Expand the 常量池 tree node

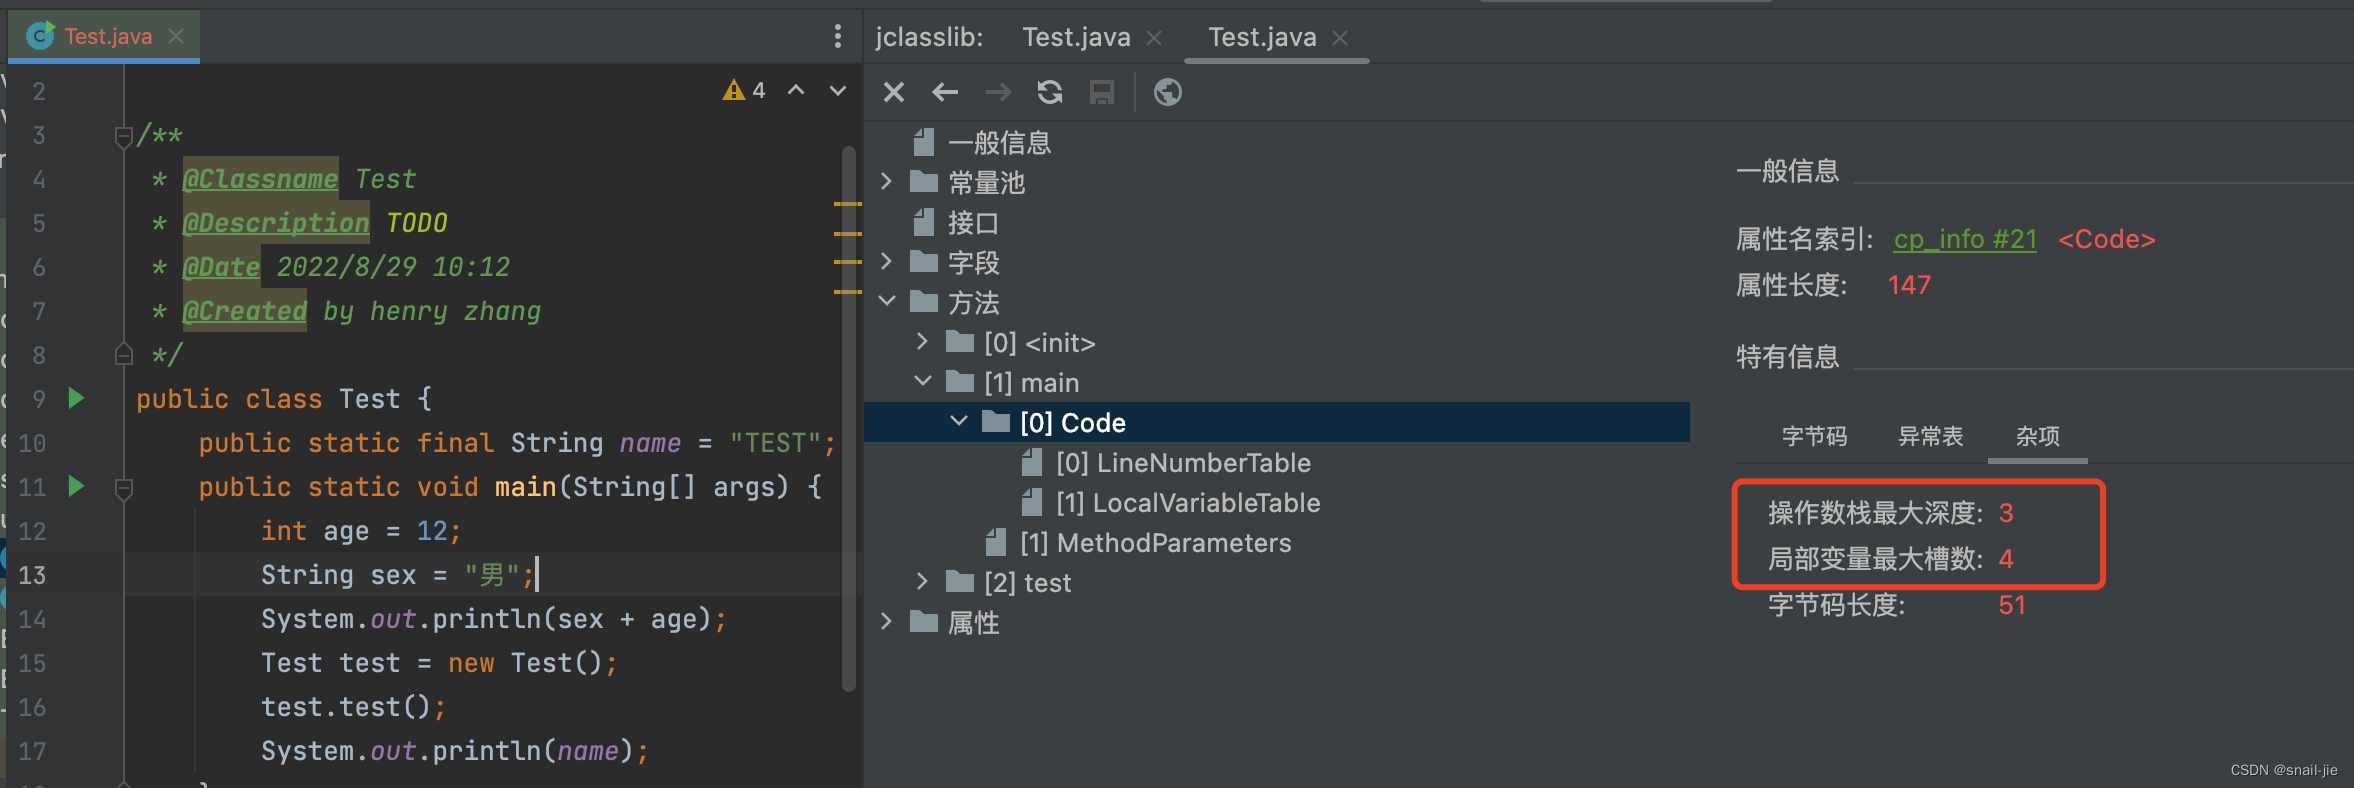tap(887, 181)
